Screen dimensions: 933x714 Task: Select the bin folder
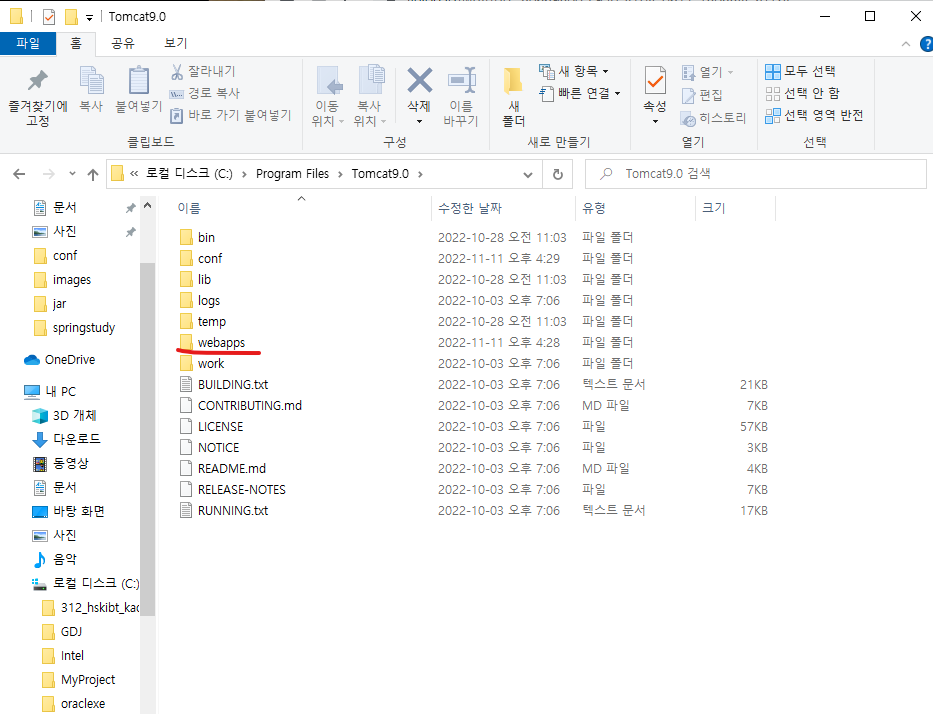click(x=206, y=237)
